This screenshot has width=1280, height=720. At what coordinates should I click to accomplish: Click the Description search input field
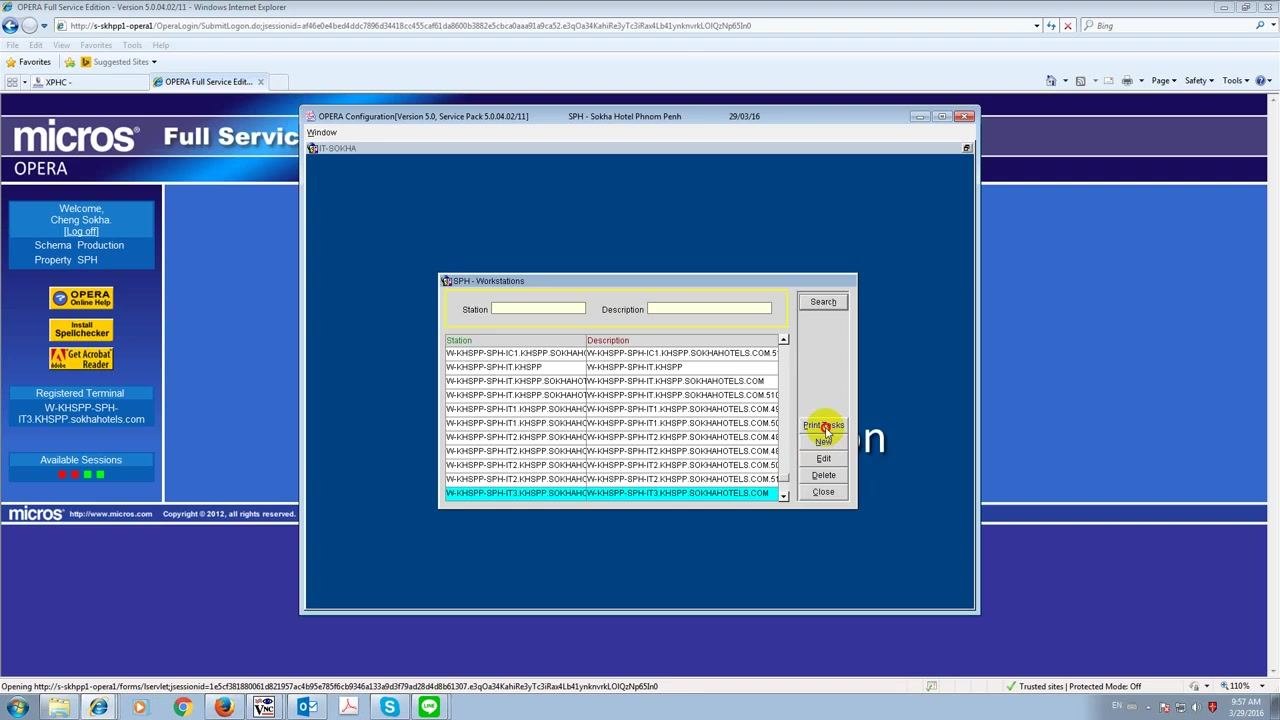tap(709, 309)
